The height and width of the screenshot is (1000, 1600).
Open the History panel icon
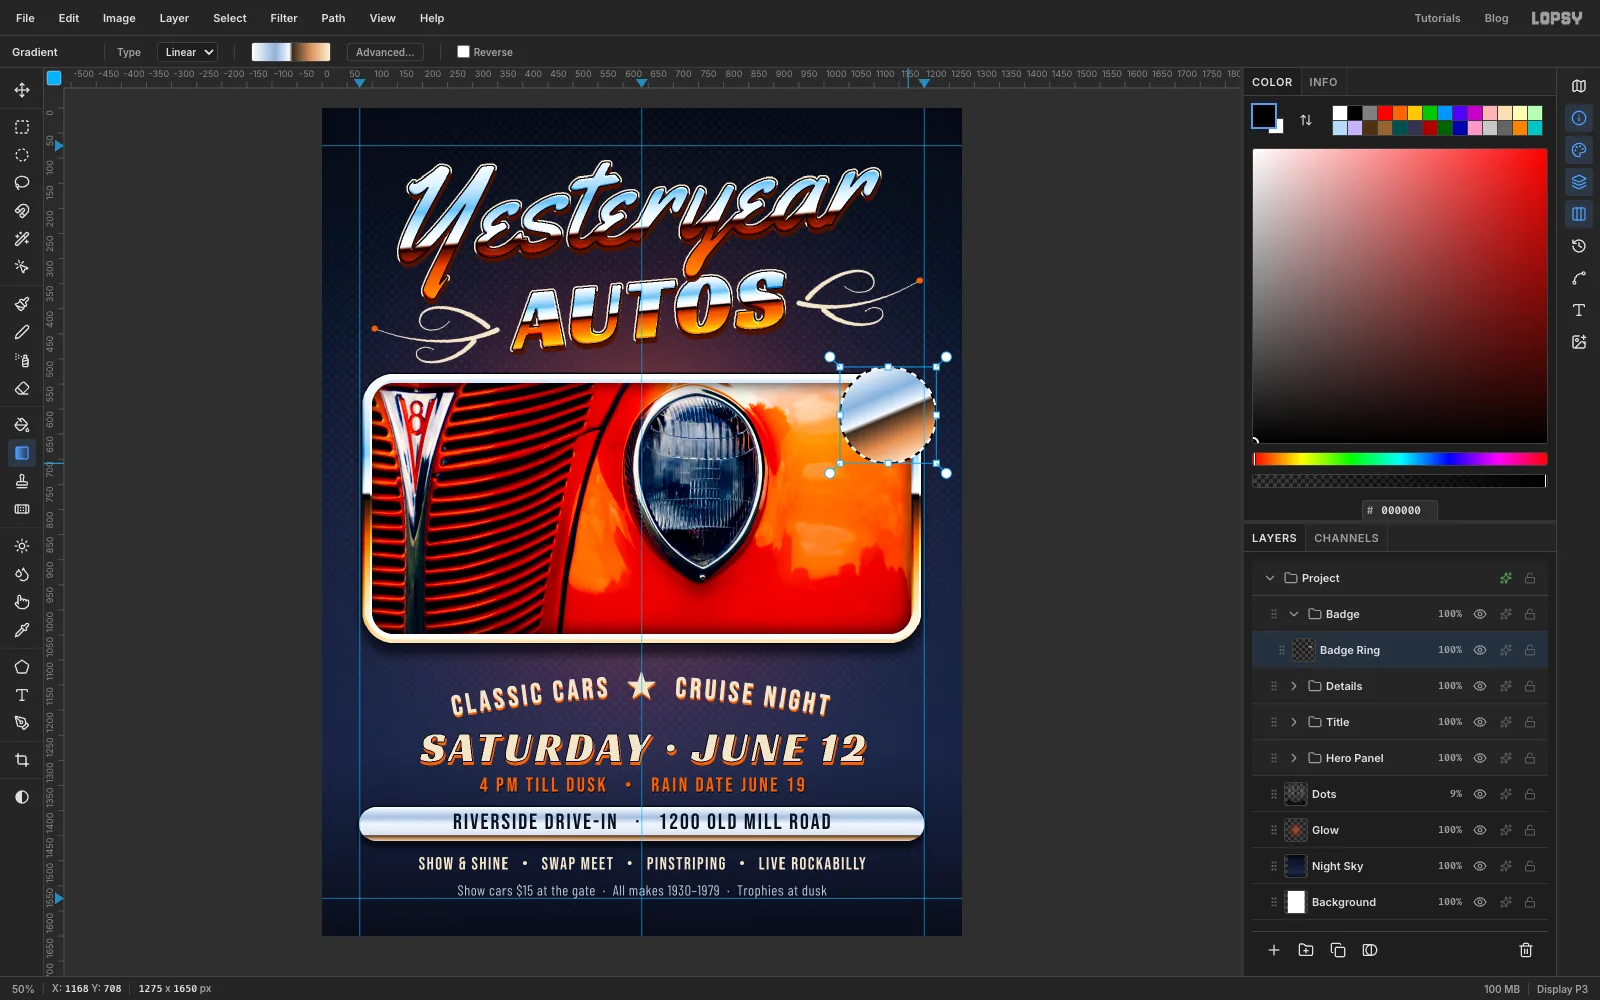click(x=1579, y=246)
